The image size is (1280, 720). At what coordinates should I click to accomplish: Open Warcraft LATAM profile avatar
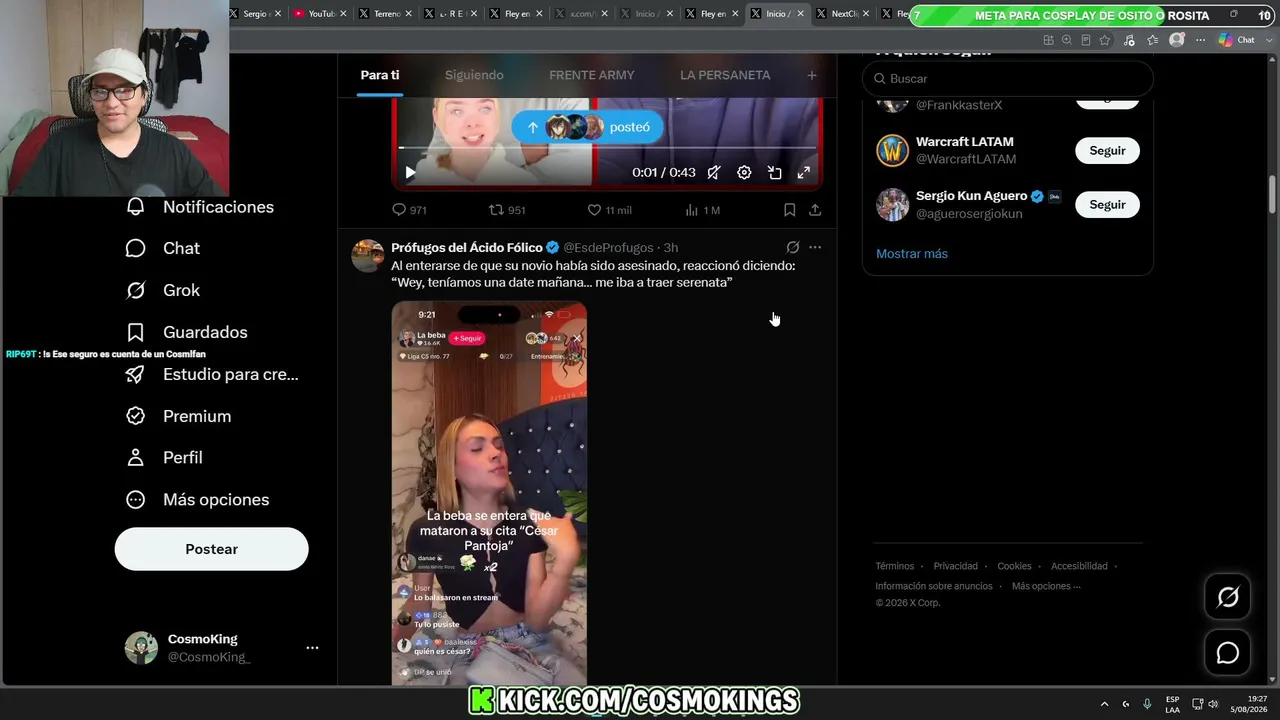pyautogui.click(x=893, y=151)
